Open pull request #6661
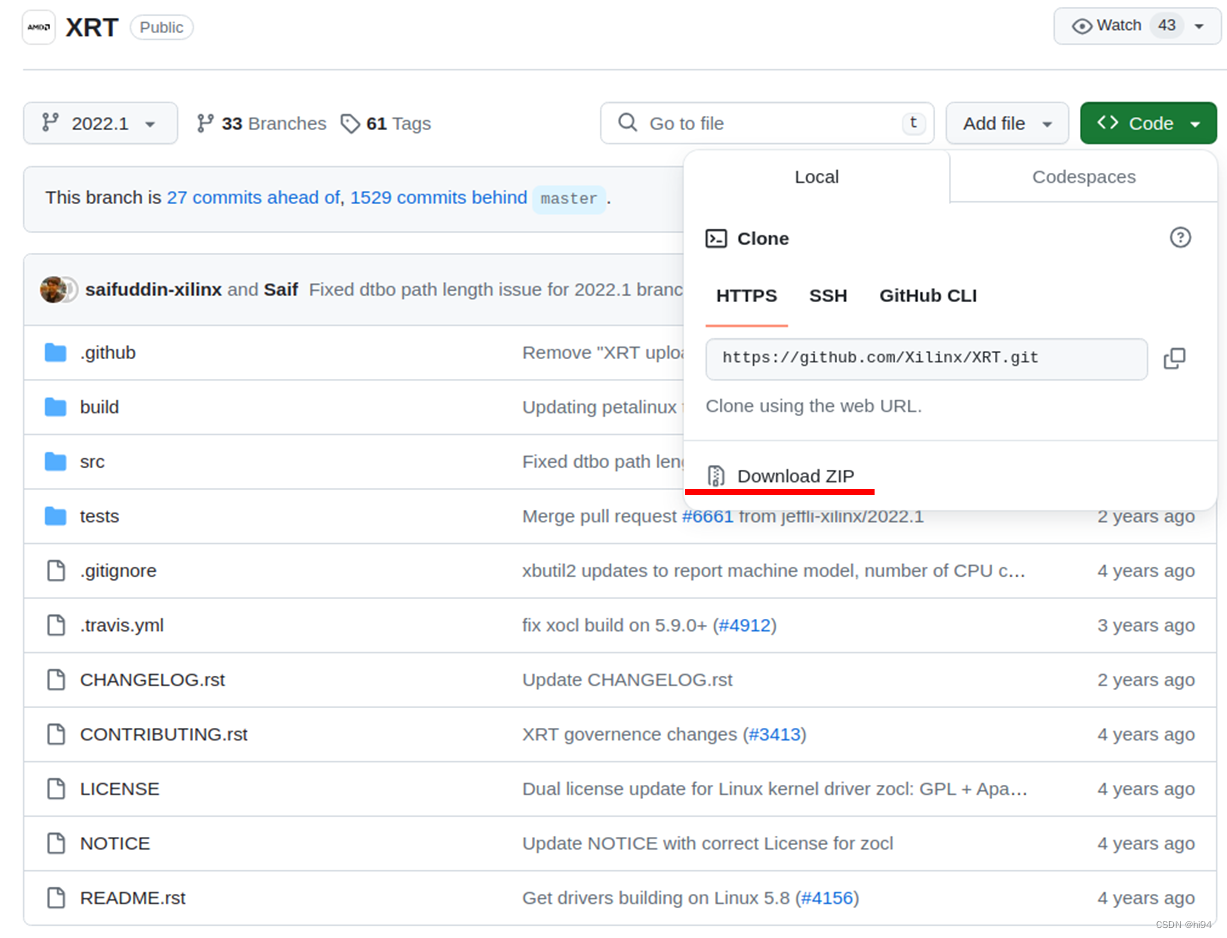This screenshot has height=938, width=1227. click(708, 516)
